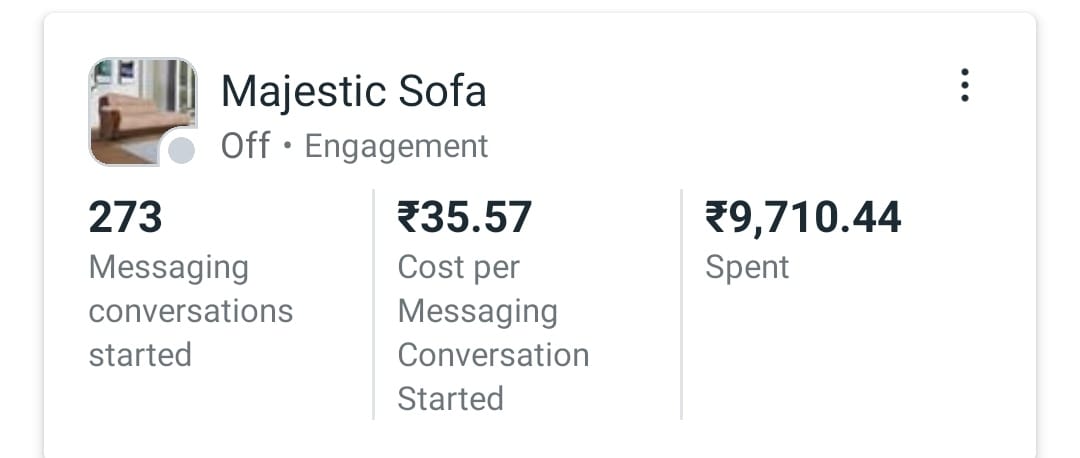Screen dimensions: 1080x458
Task: Open the Majestic Sofa campaign title
Action: pyautogui.click(x=353, y=92)
